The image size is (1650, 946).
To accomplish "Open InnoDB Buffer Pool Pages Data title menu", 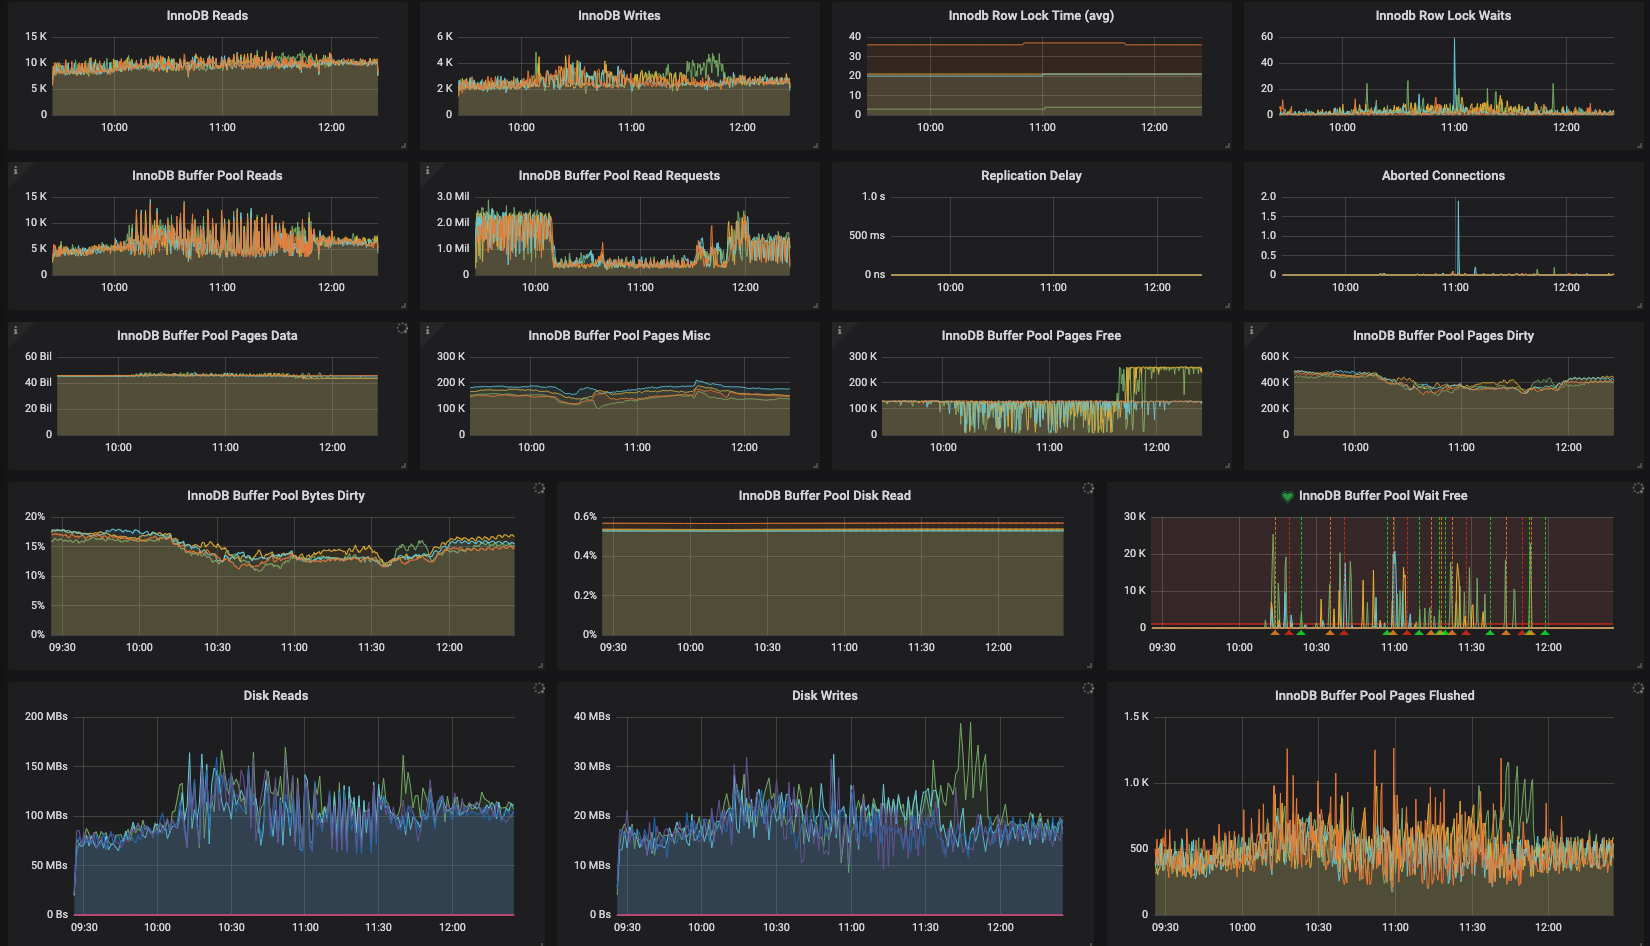I will [x=207, y=336].
